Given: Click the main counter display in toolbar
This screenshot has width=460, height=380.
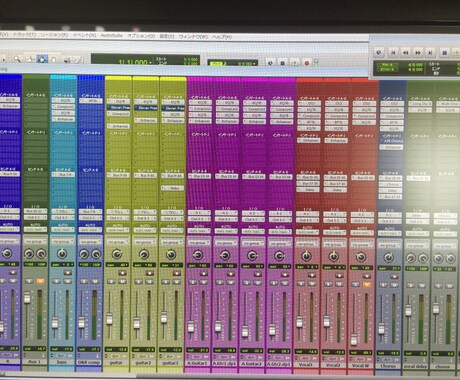Looking at the screenshot, I should tap(133, 62).
